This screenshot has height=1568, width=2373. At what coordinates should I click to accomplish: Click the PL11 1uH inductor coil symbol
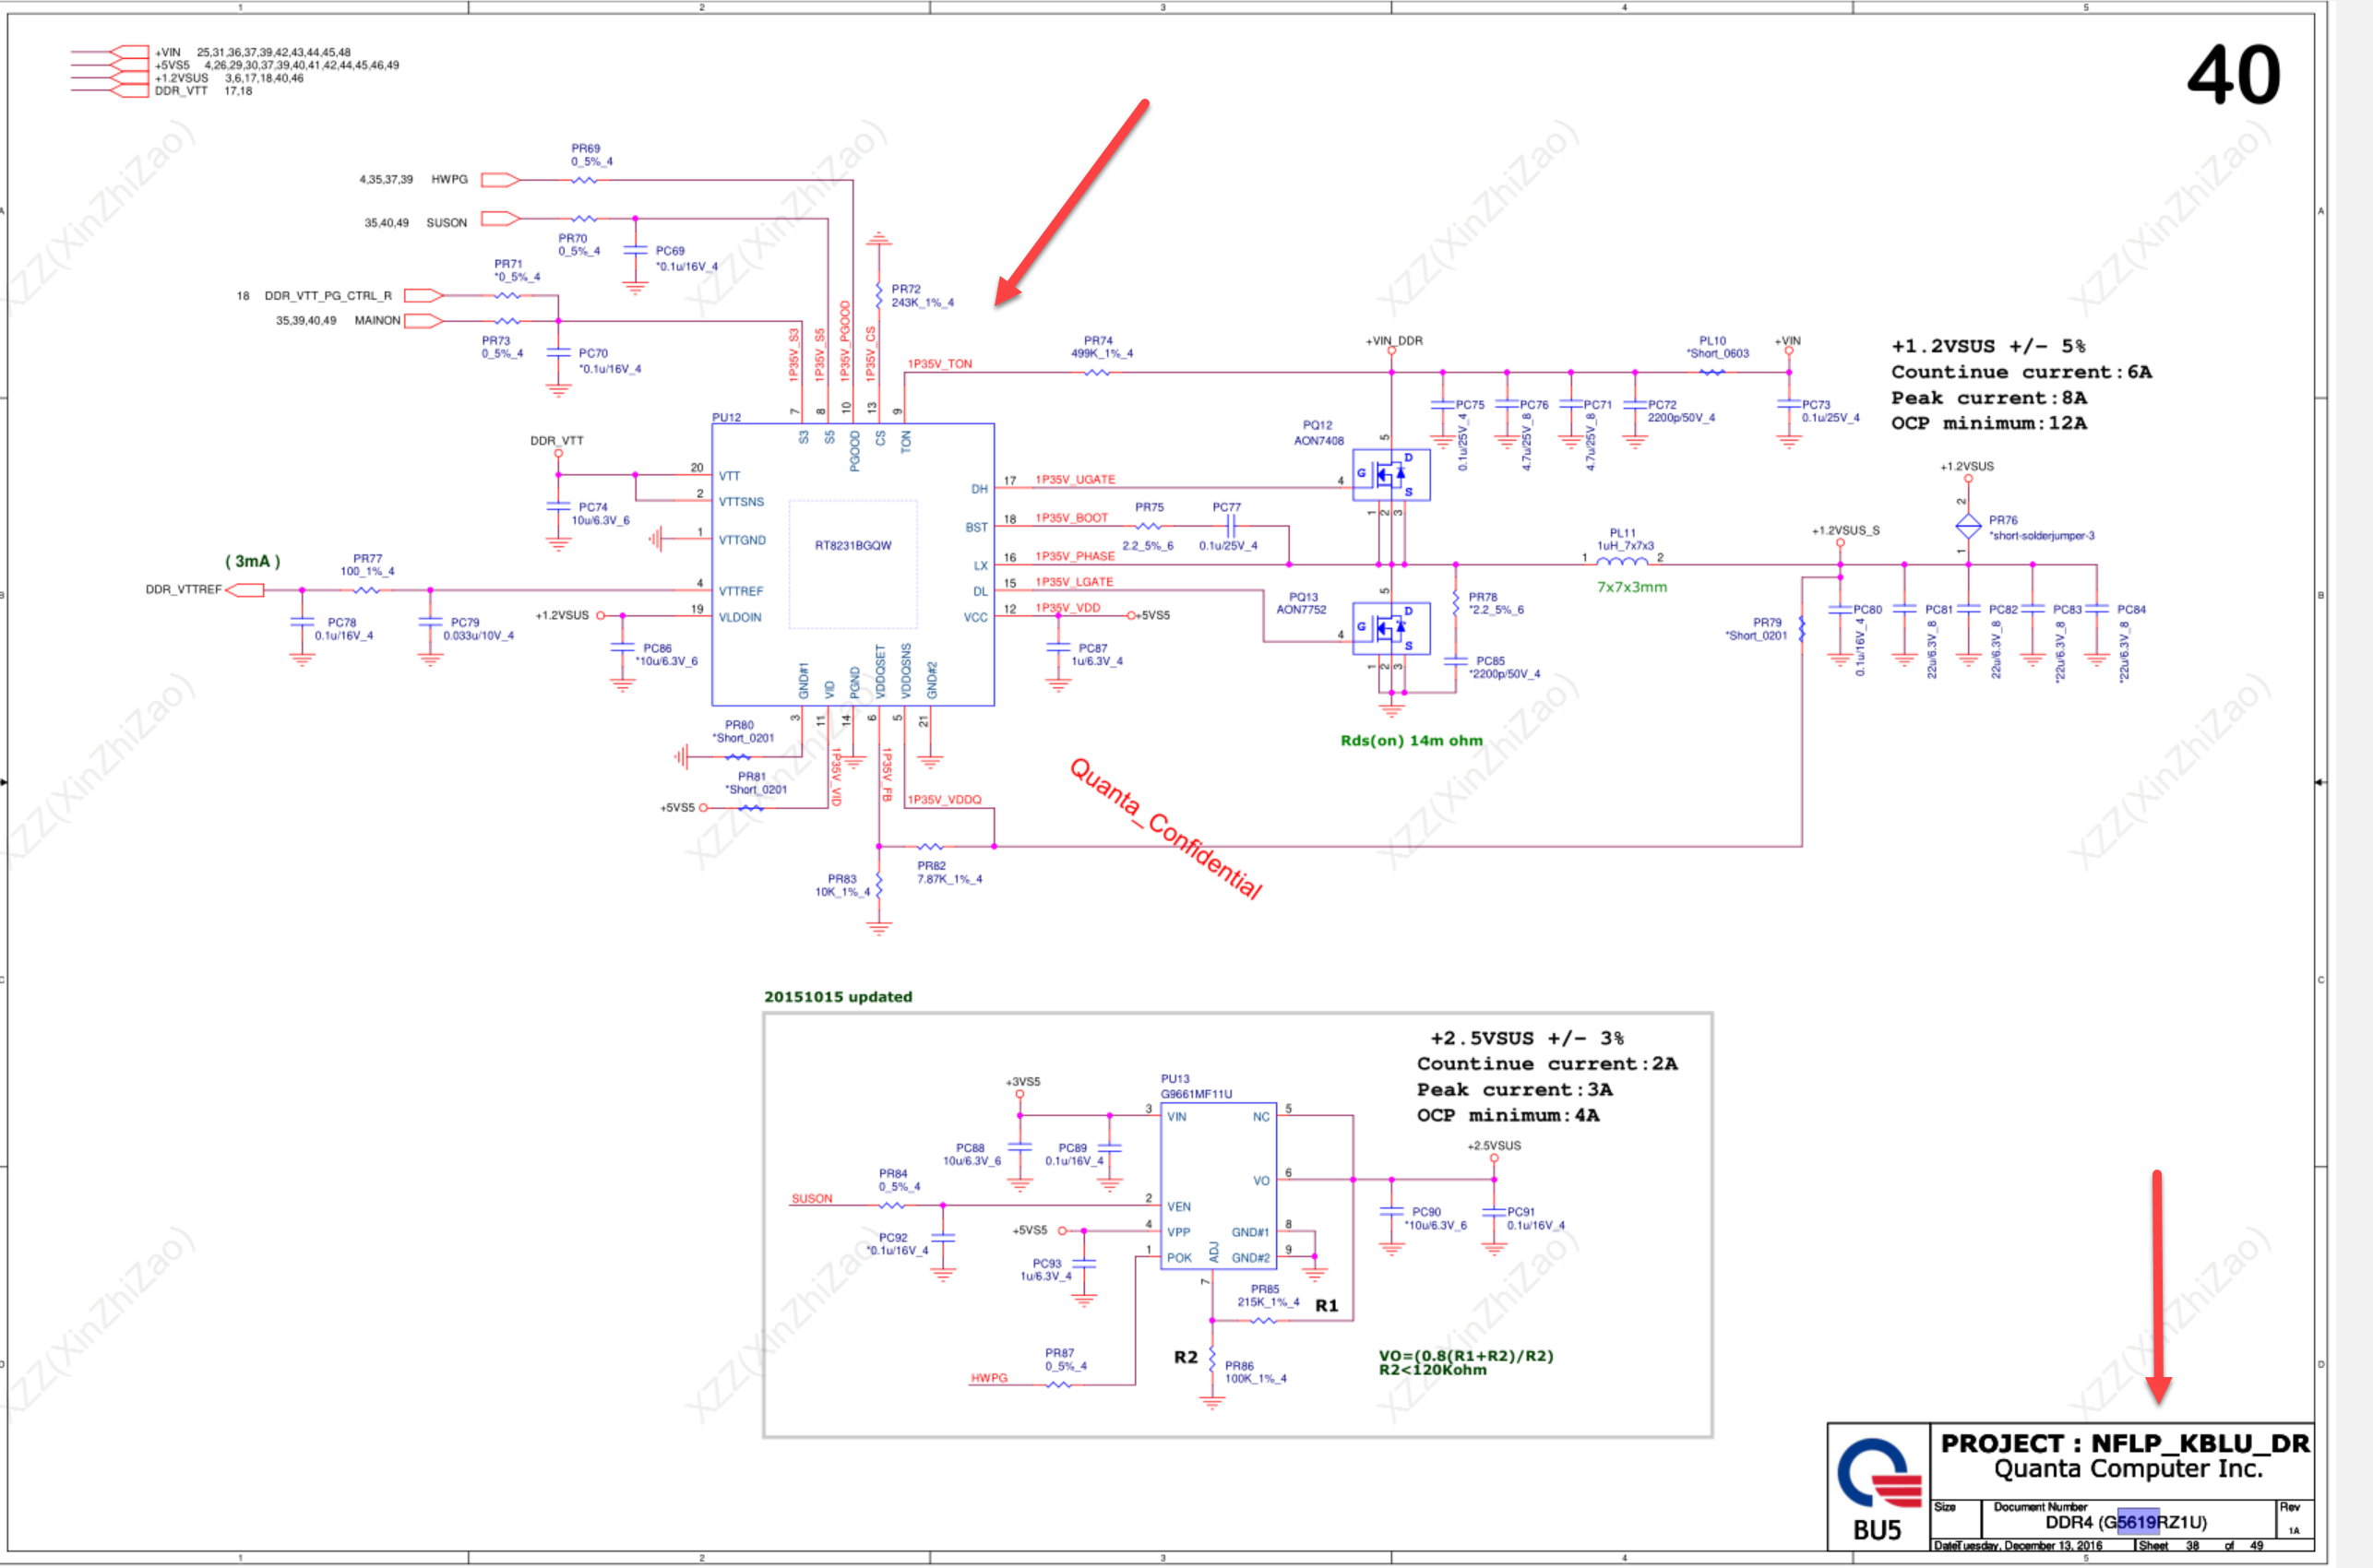pyautogui.click(x=1621, y=561)
